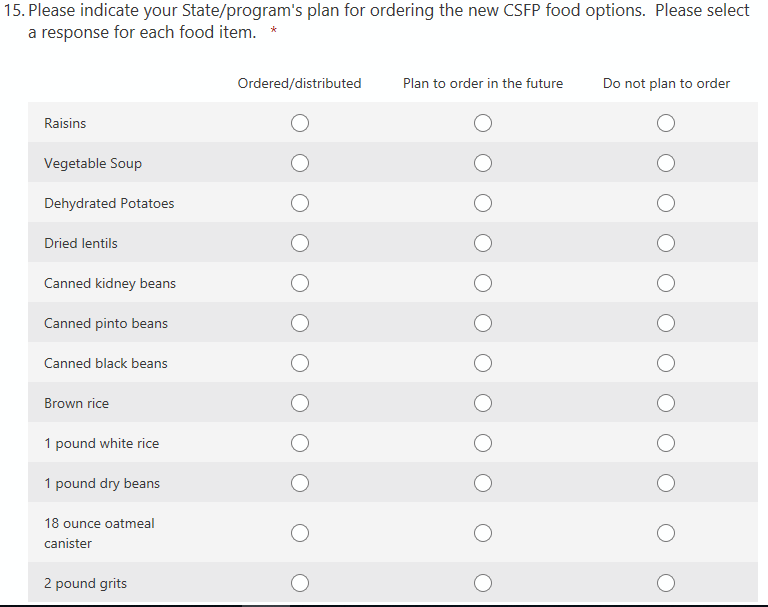Select Ordered/distributed for Vegetable Soup

coord(299,163)
